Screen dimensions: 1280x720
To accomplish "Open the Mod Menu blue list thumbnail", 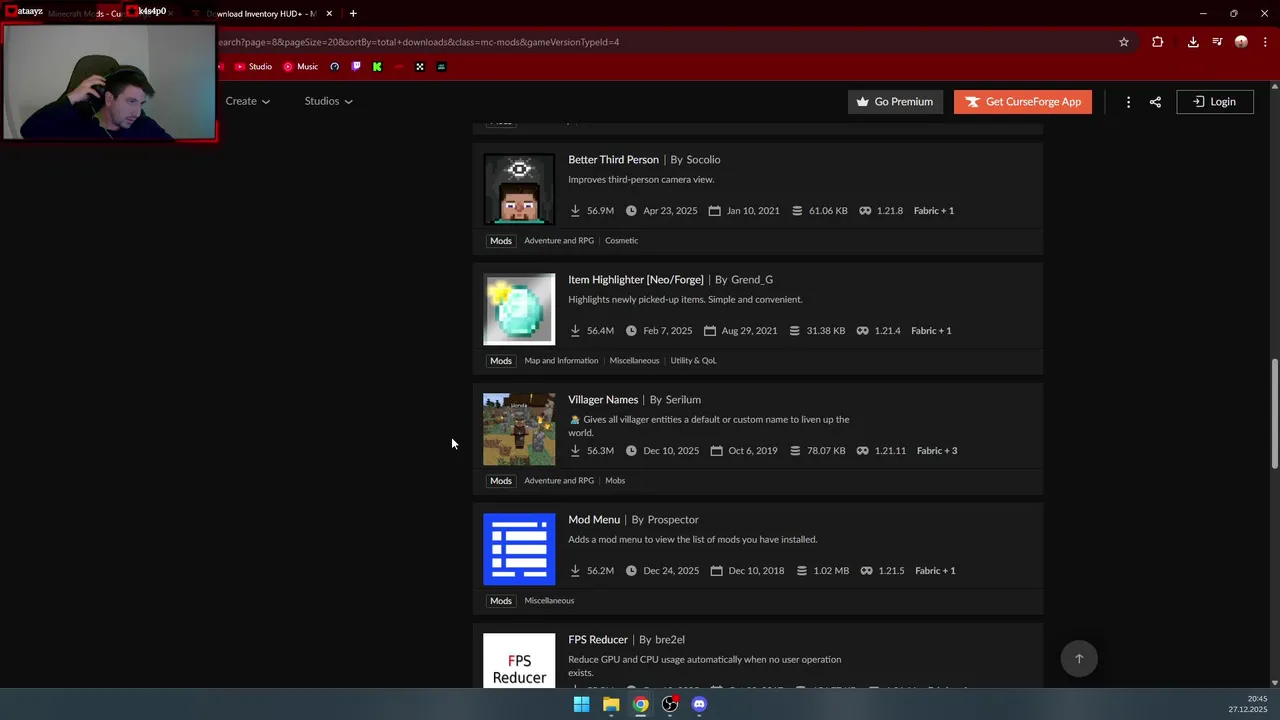I will click(x=519, y=549).
